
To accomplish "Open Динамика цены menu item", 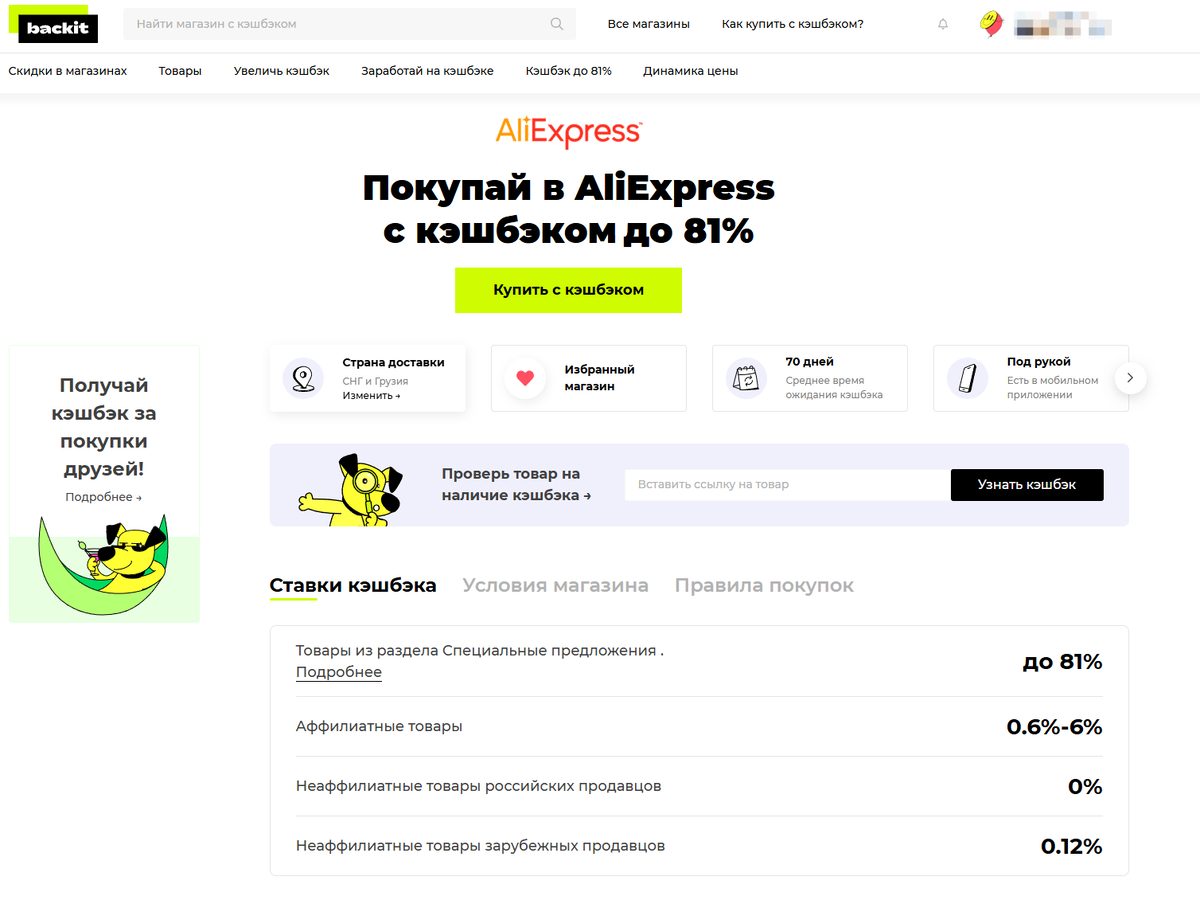I will [x=691, y=71].
